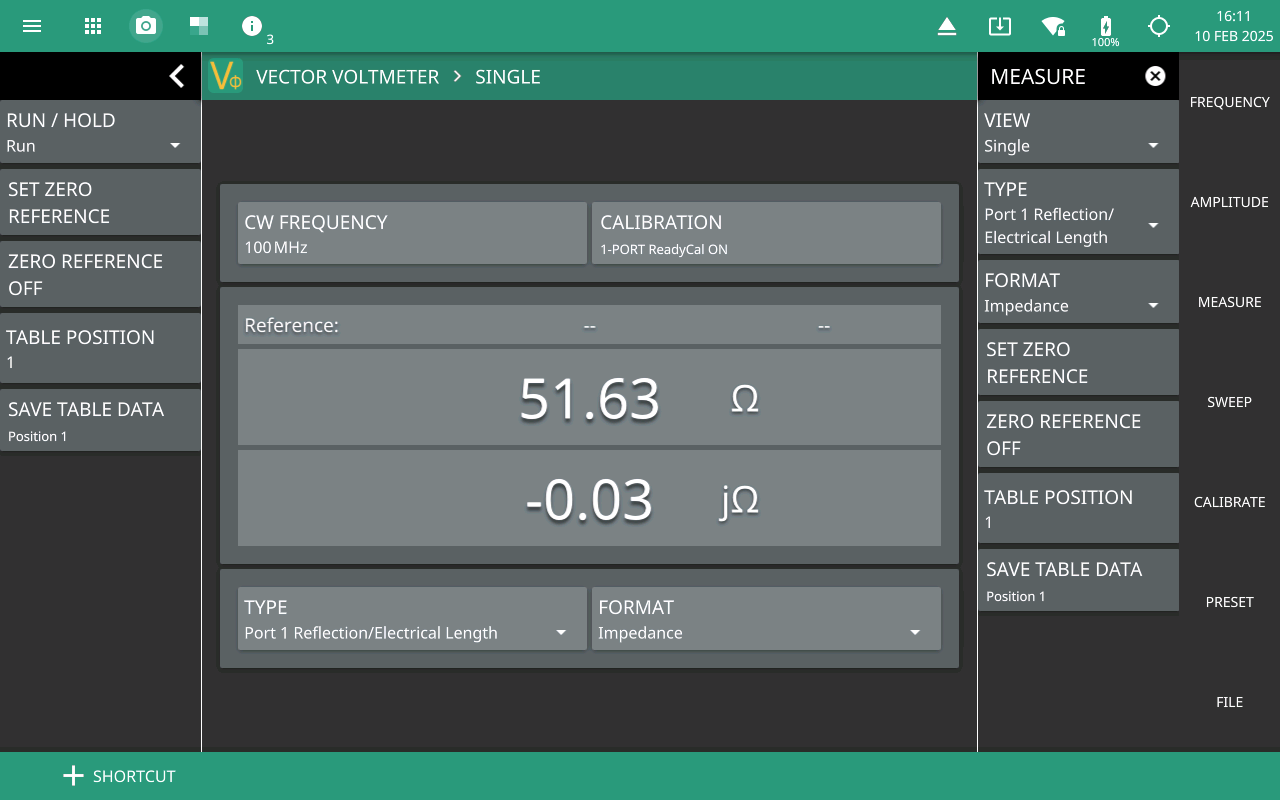The width and height of the screenshot is (1280, 800).
Task: Toggle ZERO REFERENCE OFF in left panel
Action: click(x=100, y=274)
